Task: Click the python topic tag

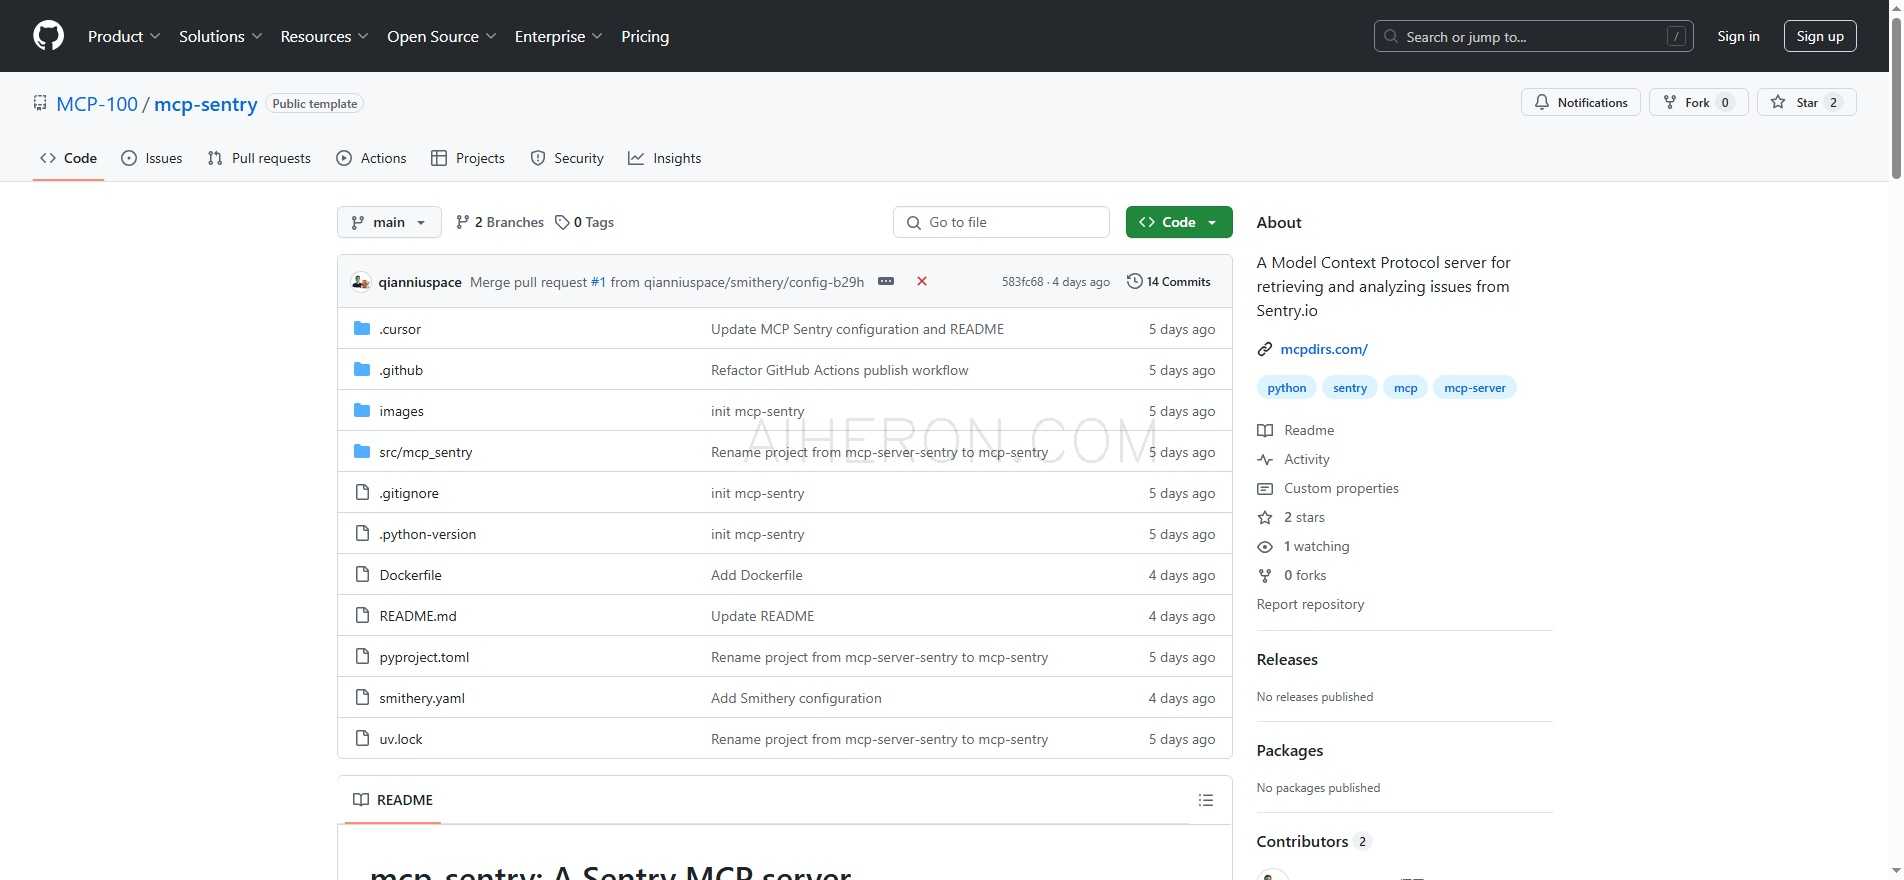Action: [1286, 388]
